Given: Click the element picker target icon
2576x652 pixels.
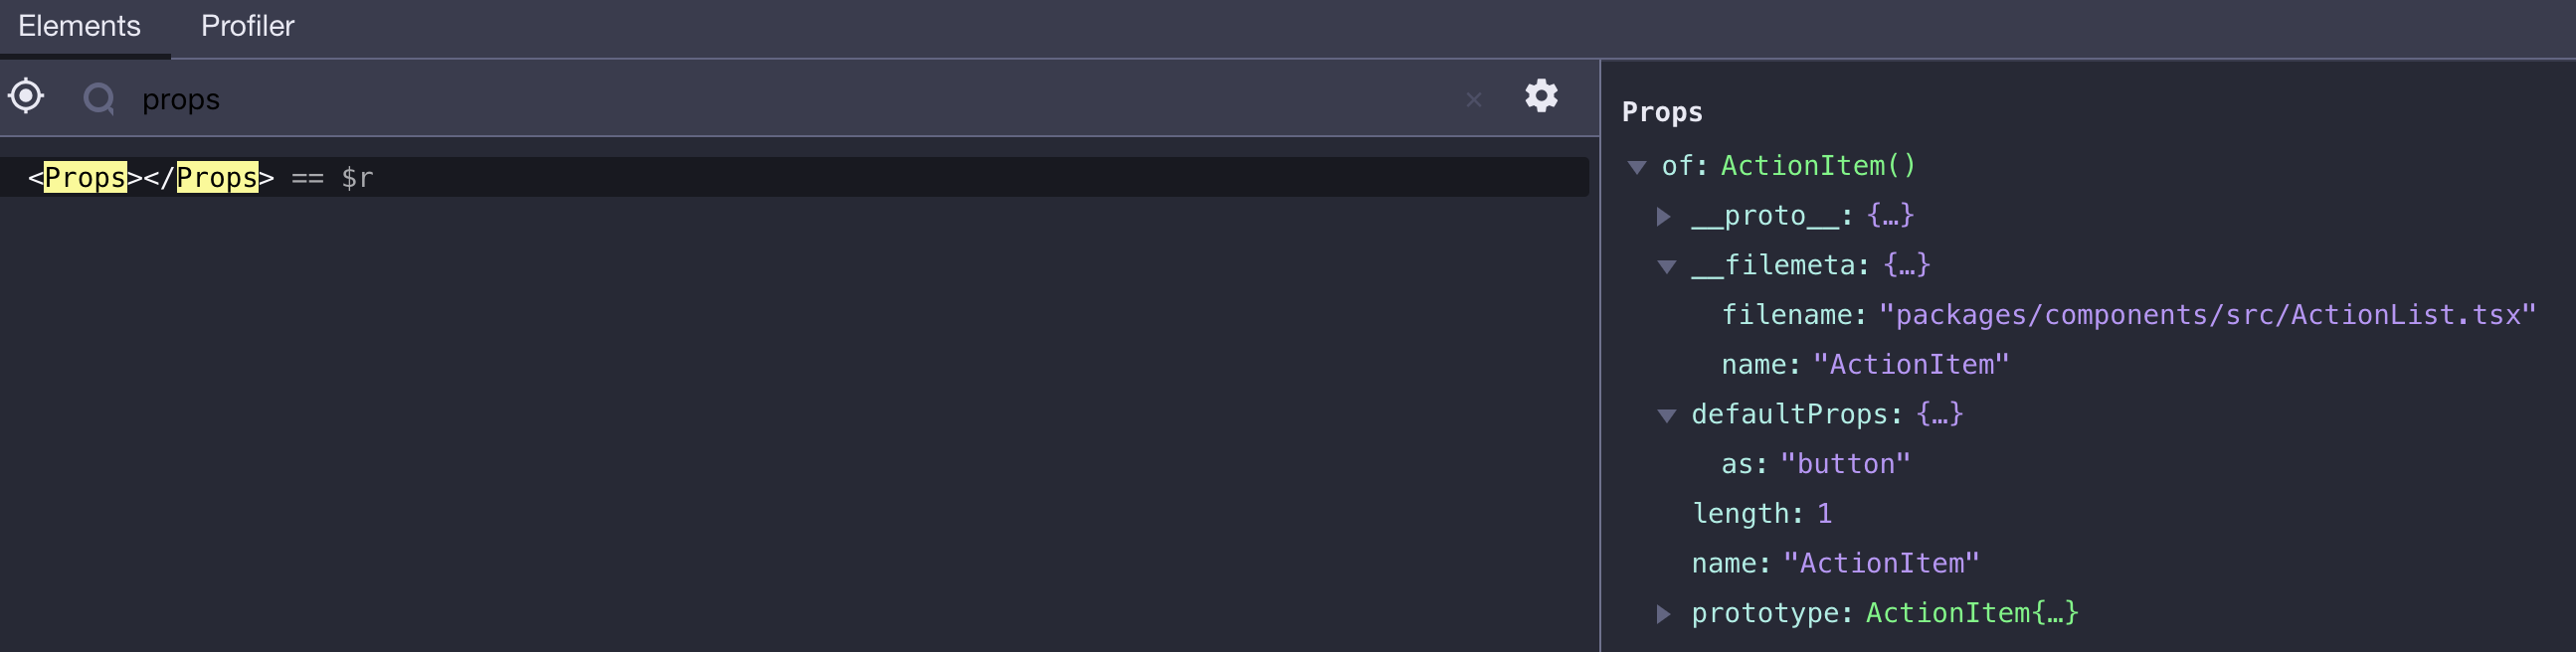Looking at the screenshot, I should point(26,96).
